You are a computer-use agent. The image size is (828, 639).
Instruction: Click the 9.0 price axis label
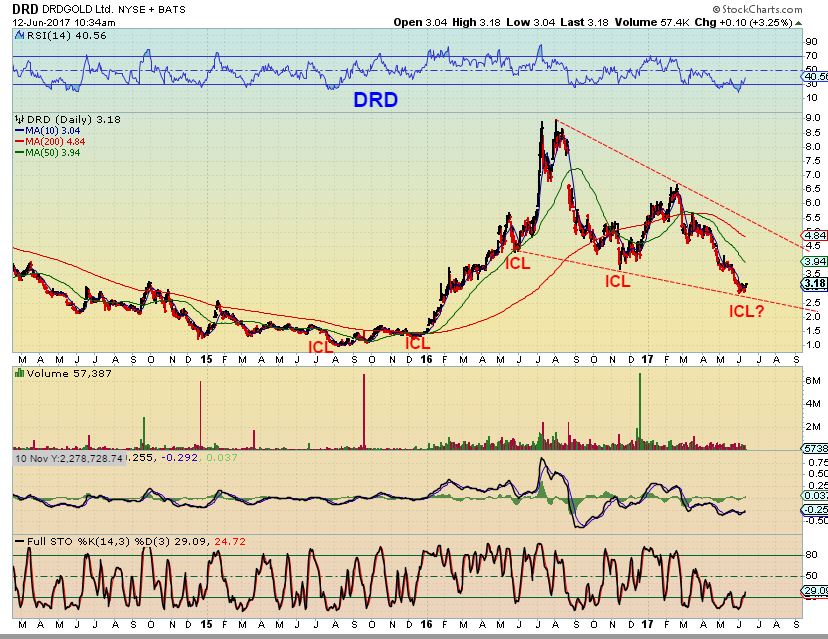click(813, 118)
